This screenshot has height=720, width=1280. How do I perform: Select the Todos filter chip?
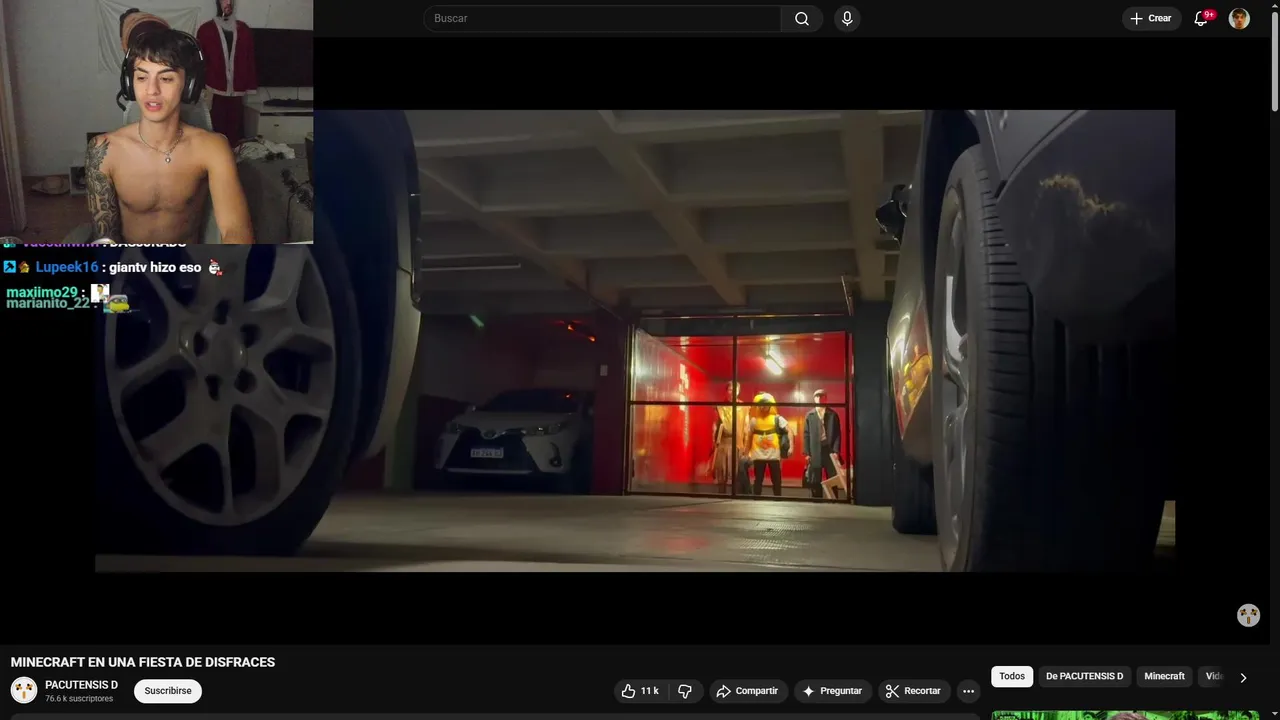(1012, 676)
